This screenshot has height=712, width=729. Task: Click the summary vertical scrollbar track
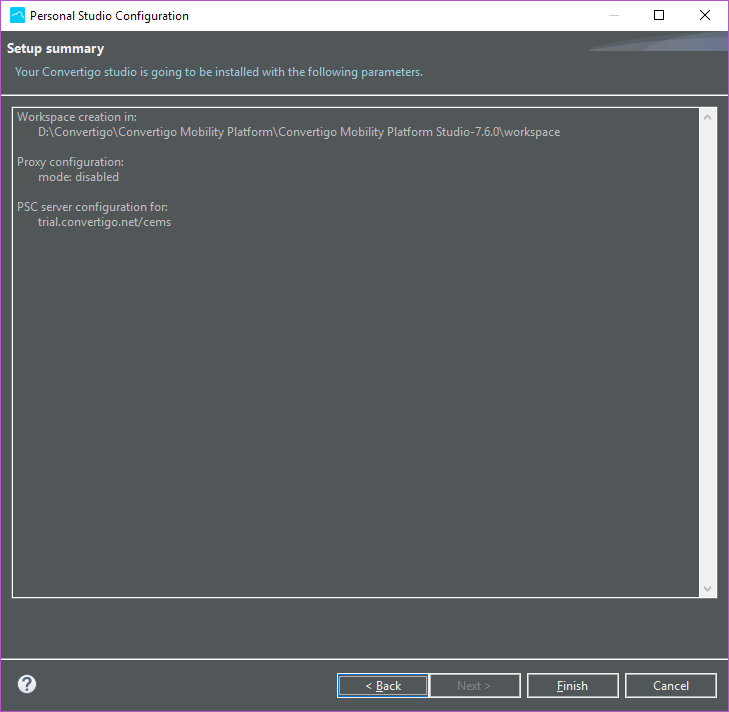[708, 350]
